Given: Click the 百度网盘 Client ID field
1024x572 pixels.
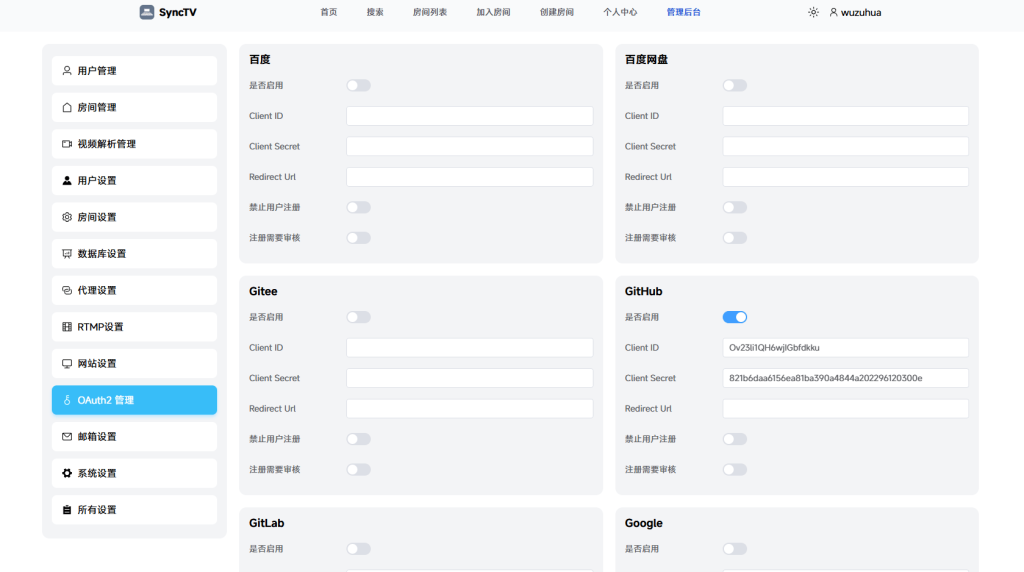Looking at the screenshot, I should tap(846, 116).
